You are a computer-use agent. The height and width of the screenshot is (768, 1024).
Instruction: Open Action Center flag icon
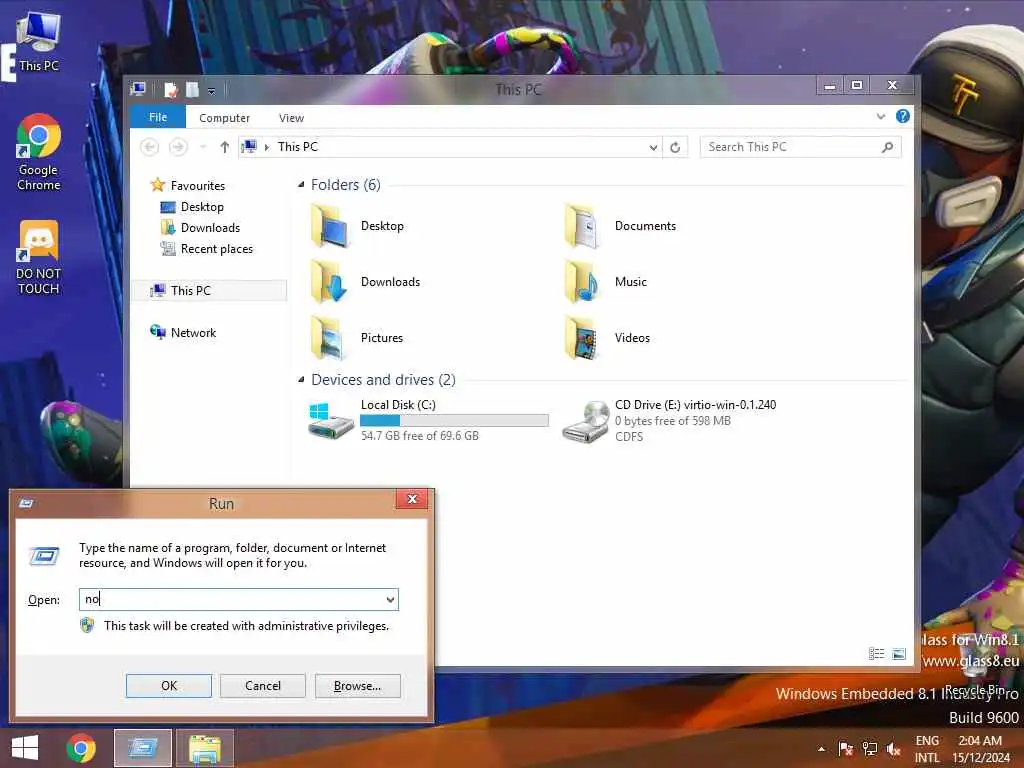pyautogui.click(x=846, y=749)
